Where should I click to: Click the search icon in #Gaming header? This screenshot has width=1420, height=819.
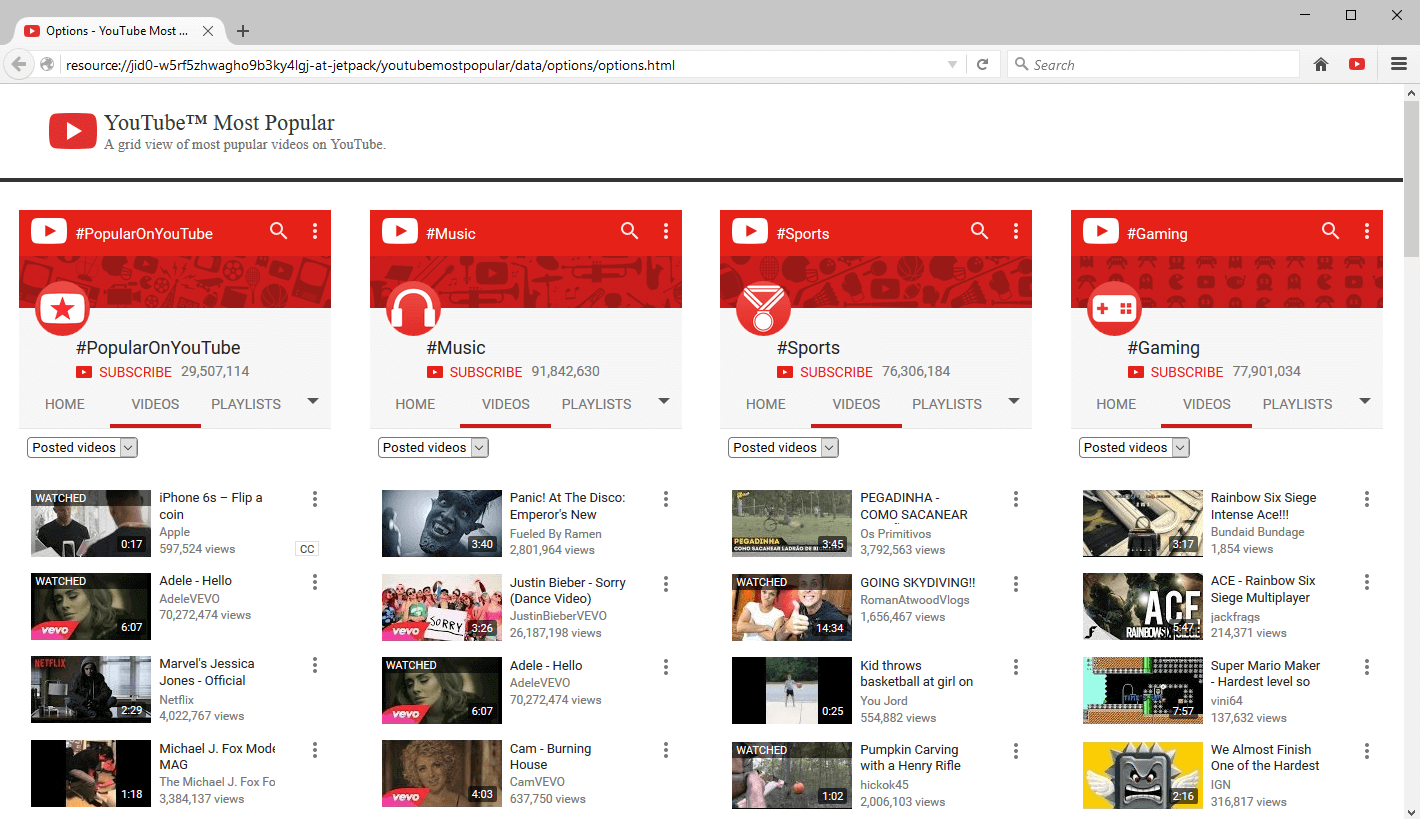(x=1331, y=231)
